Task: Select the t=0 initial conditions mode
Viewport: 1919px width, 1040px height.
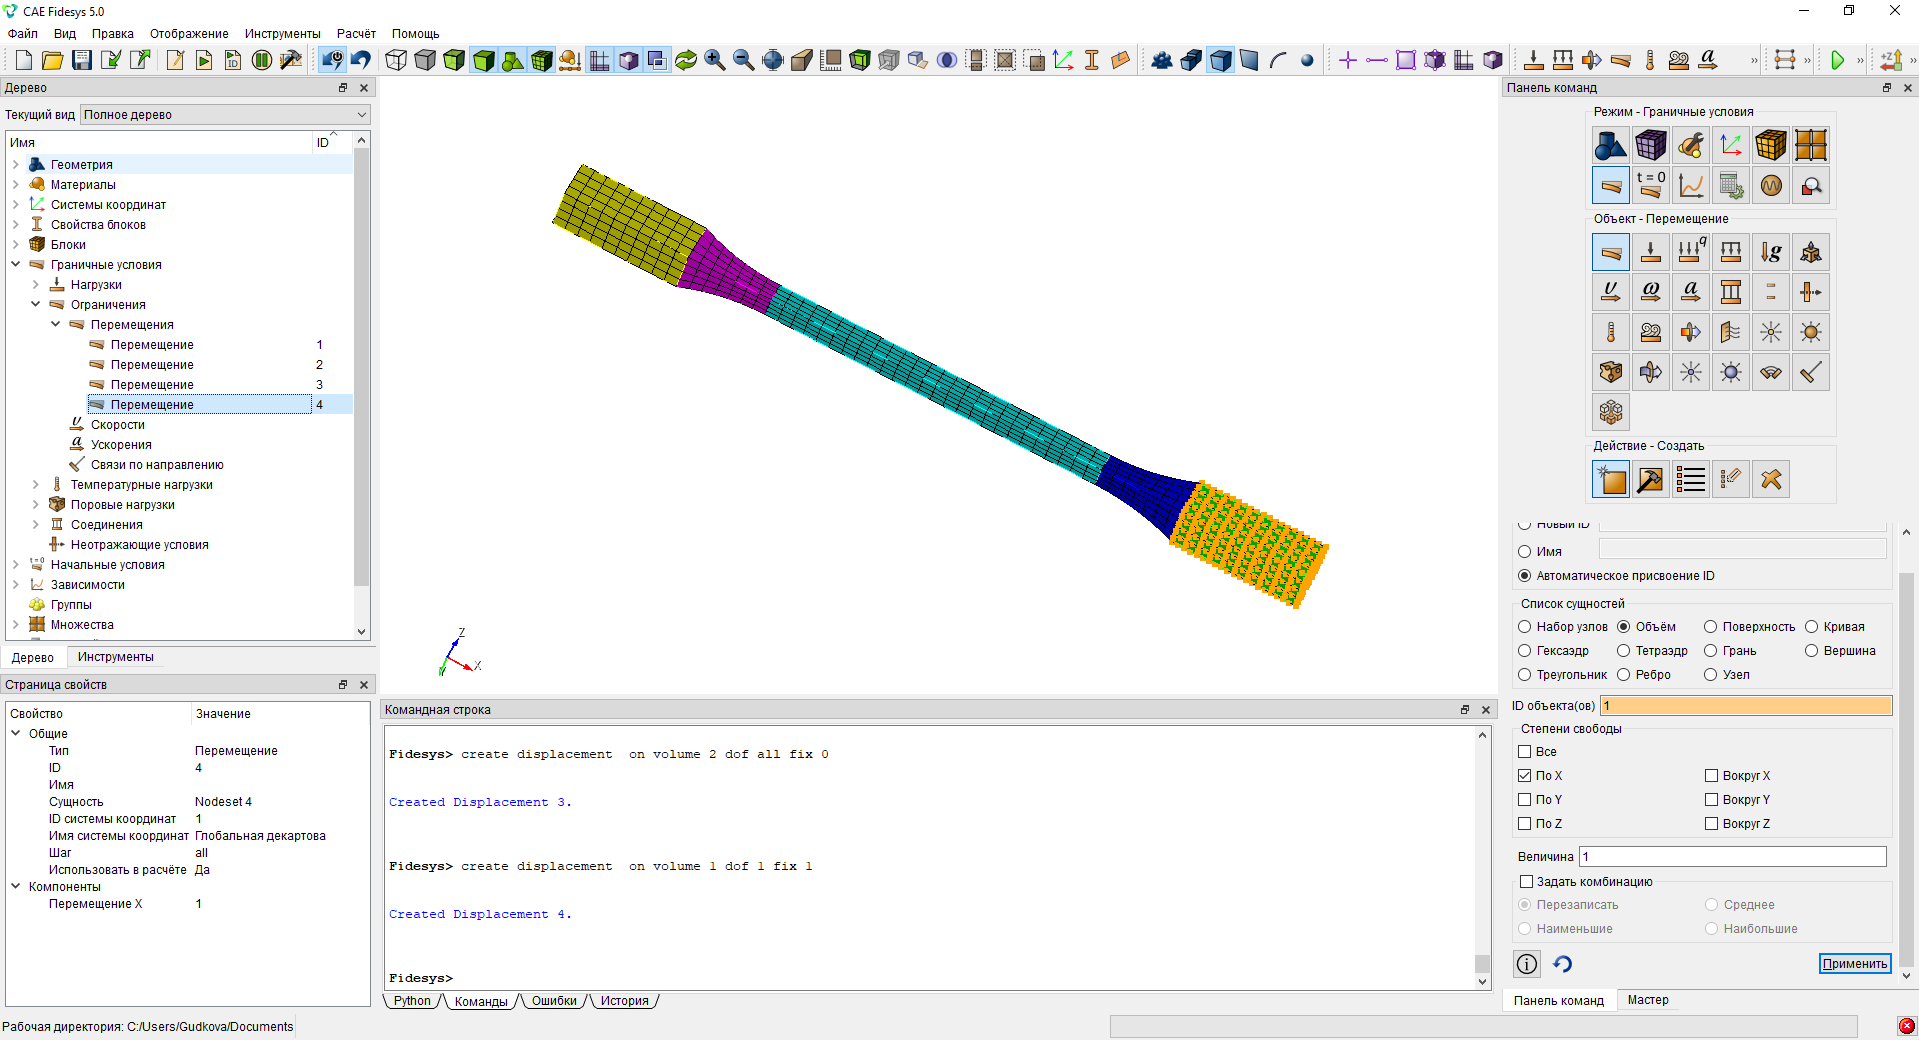Action: point(1651,185)
